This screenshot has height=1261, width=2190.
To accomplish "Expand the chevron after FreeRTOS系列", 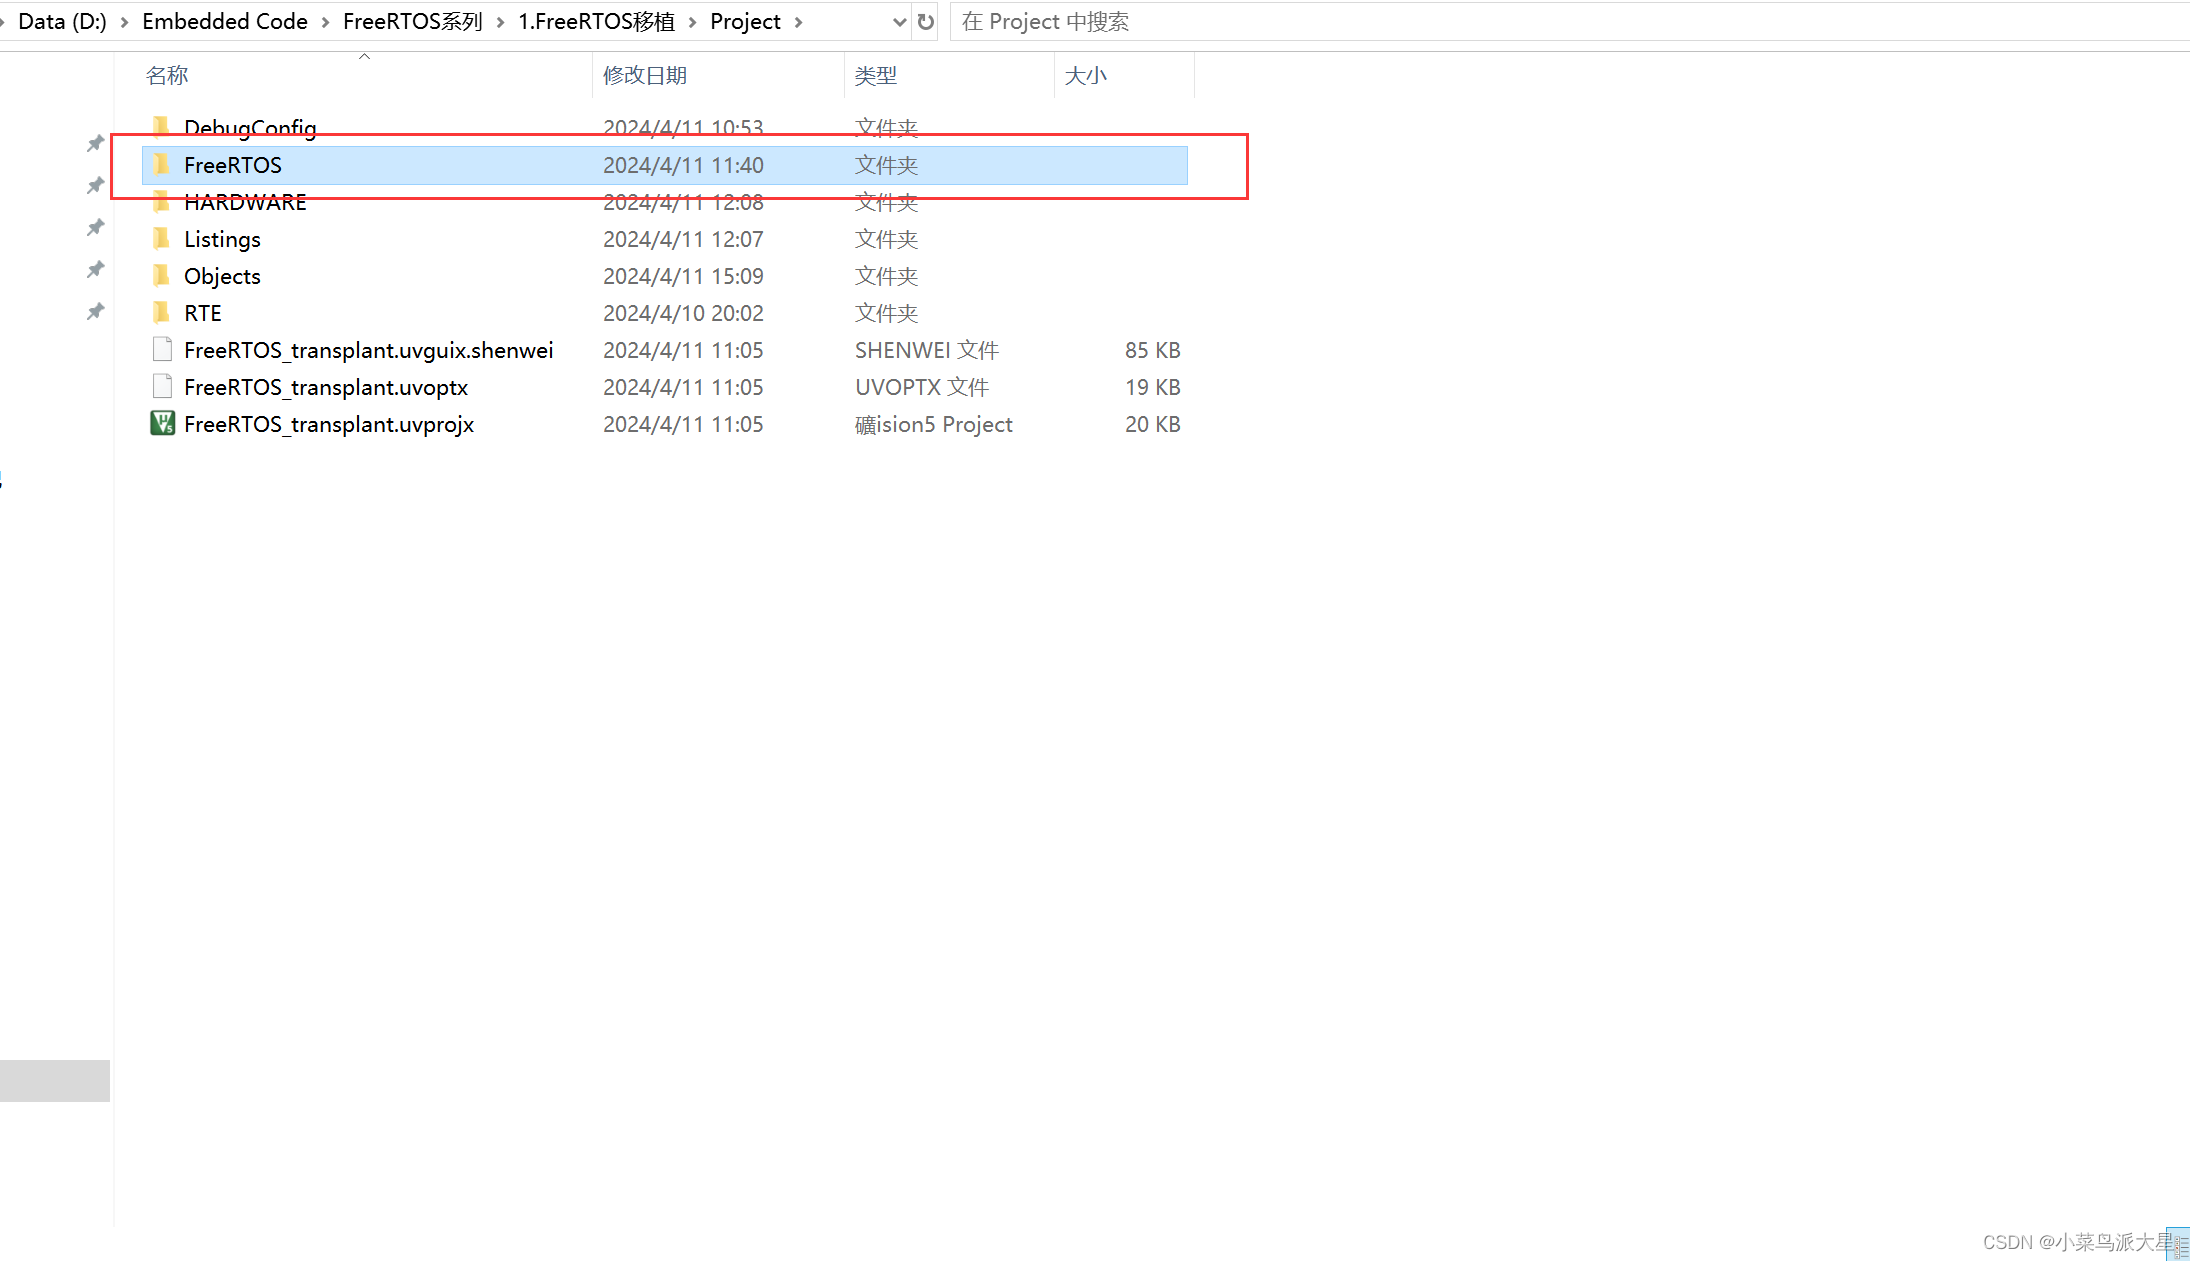I will [x=500, y=22].
